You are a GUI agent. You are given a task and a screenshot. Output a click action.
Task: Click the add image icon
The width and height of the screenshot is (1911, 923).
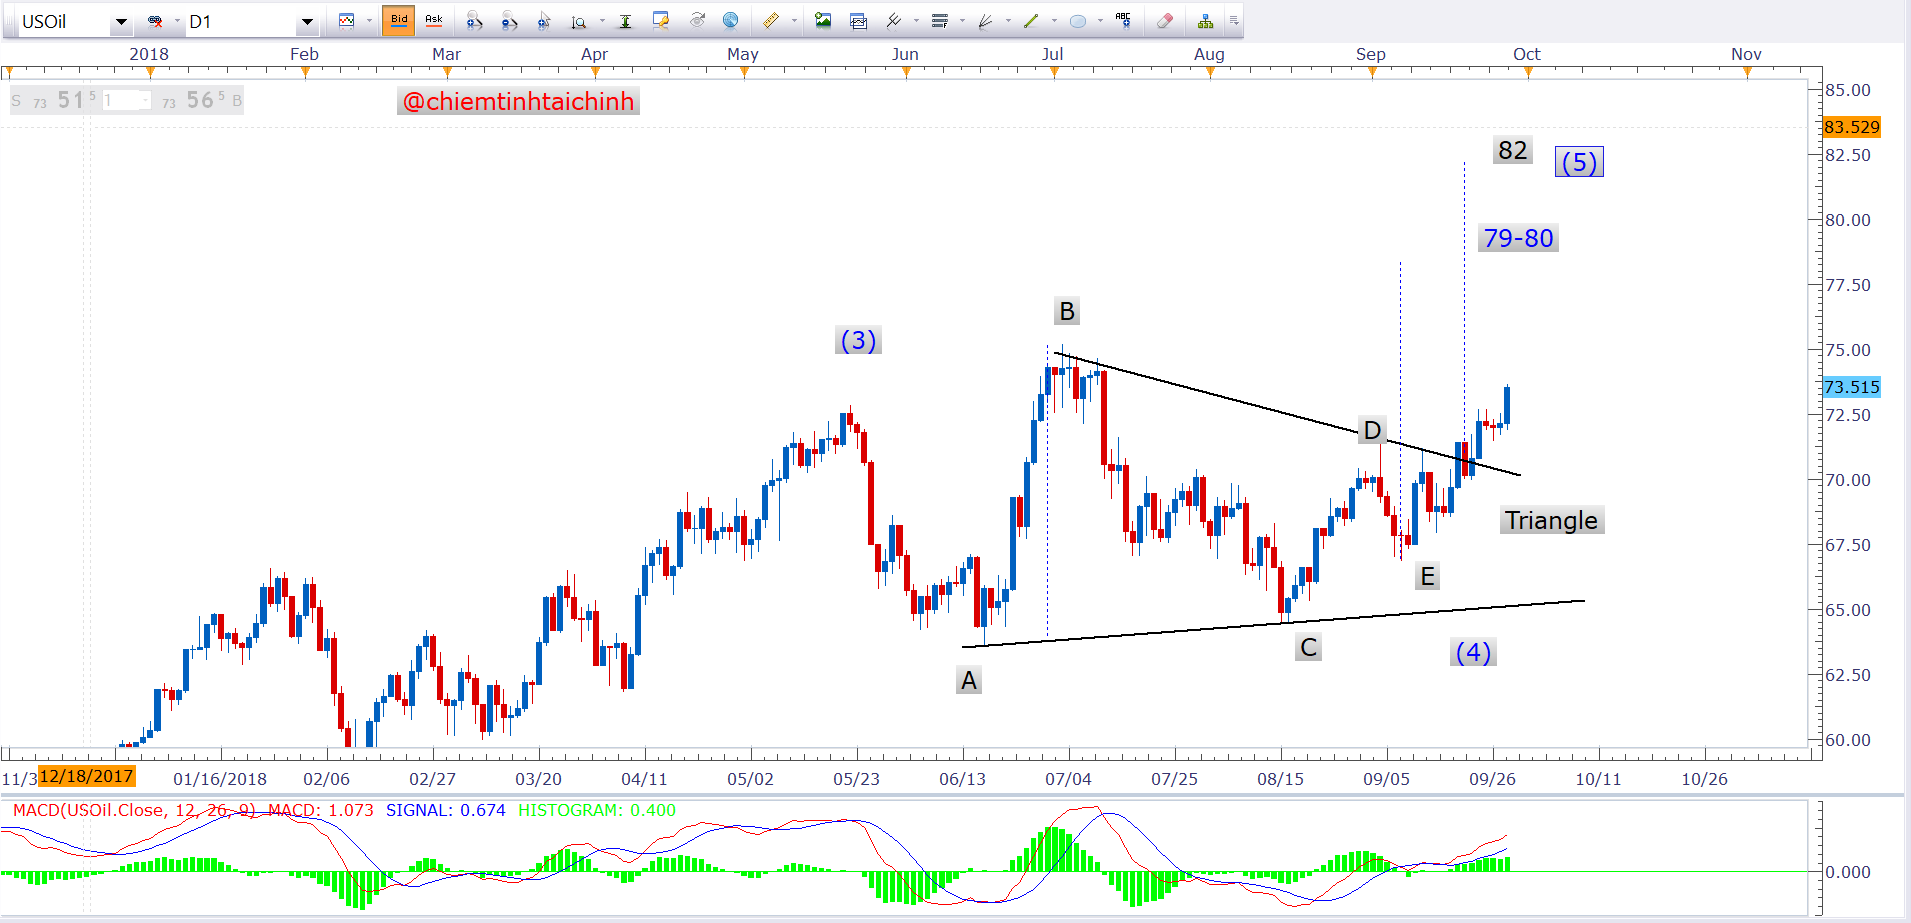pos(823,21)
